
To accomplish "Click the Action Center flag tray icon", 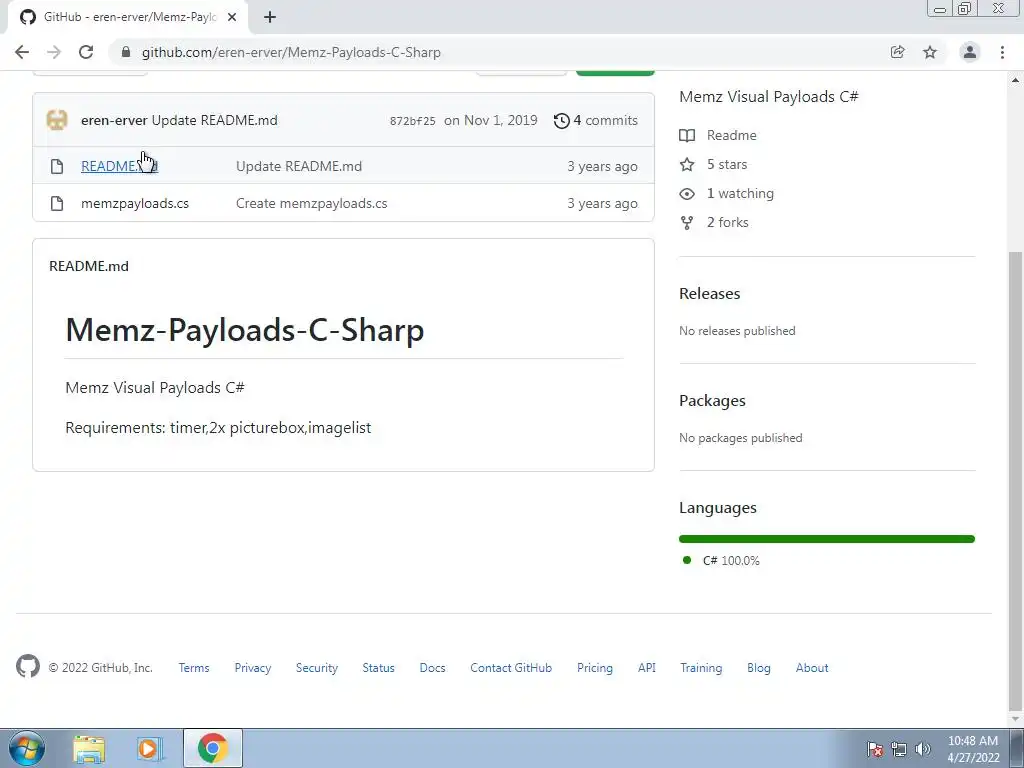I will pyautogui.click(x=875, y=749).
